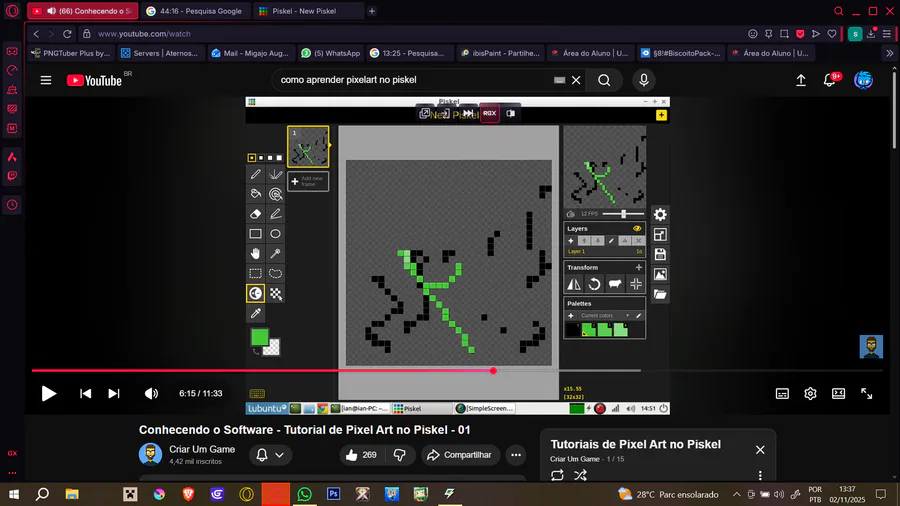Open the sidebar three-dot setup at bottom
Screen dimensions: 900x506
pos(12,473)
